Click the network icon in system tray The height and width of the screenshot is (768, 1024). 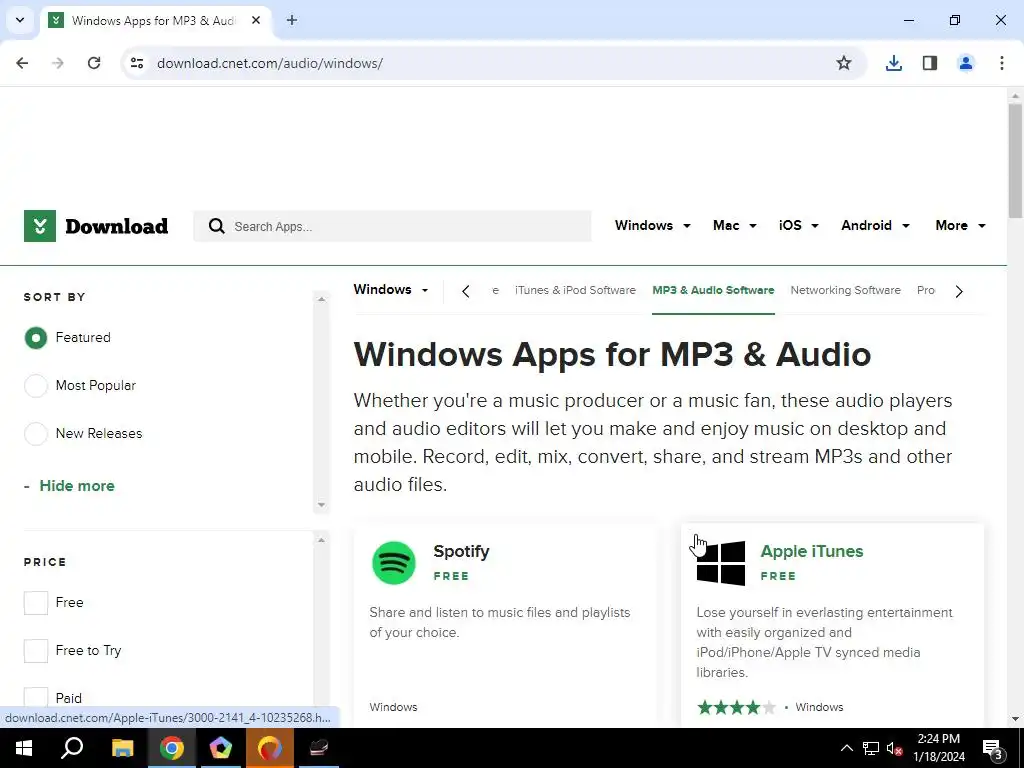[871, 748]
